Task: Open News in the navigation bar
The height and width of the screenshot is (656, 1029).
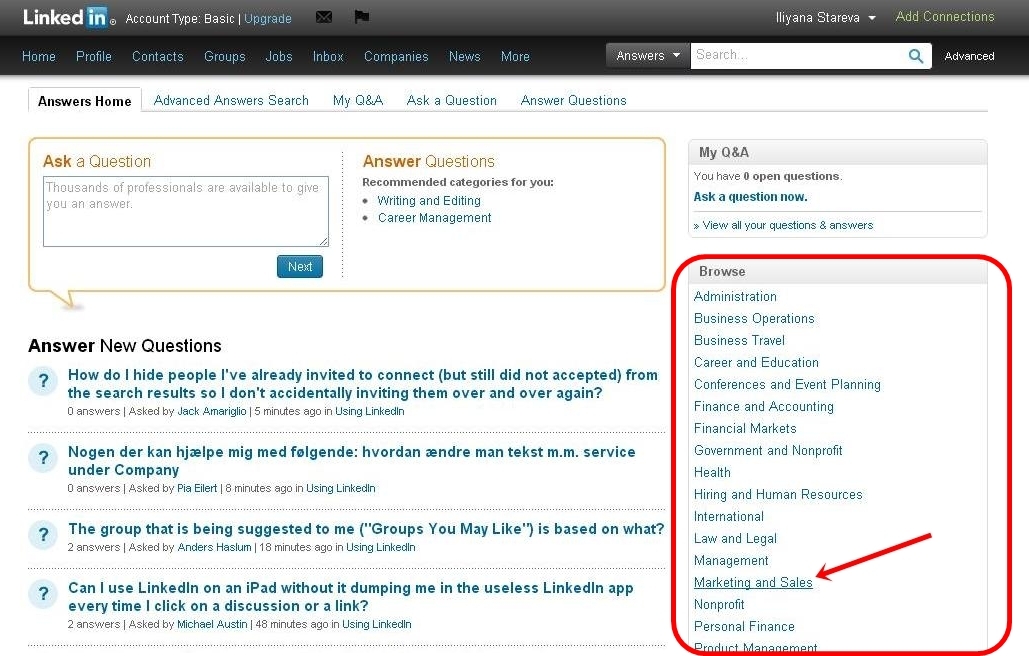Action: tap(465, 56)
